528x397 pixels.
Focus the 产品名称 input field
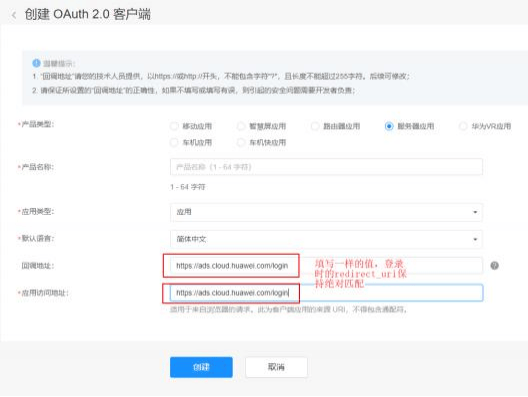pos(326,167)
